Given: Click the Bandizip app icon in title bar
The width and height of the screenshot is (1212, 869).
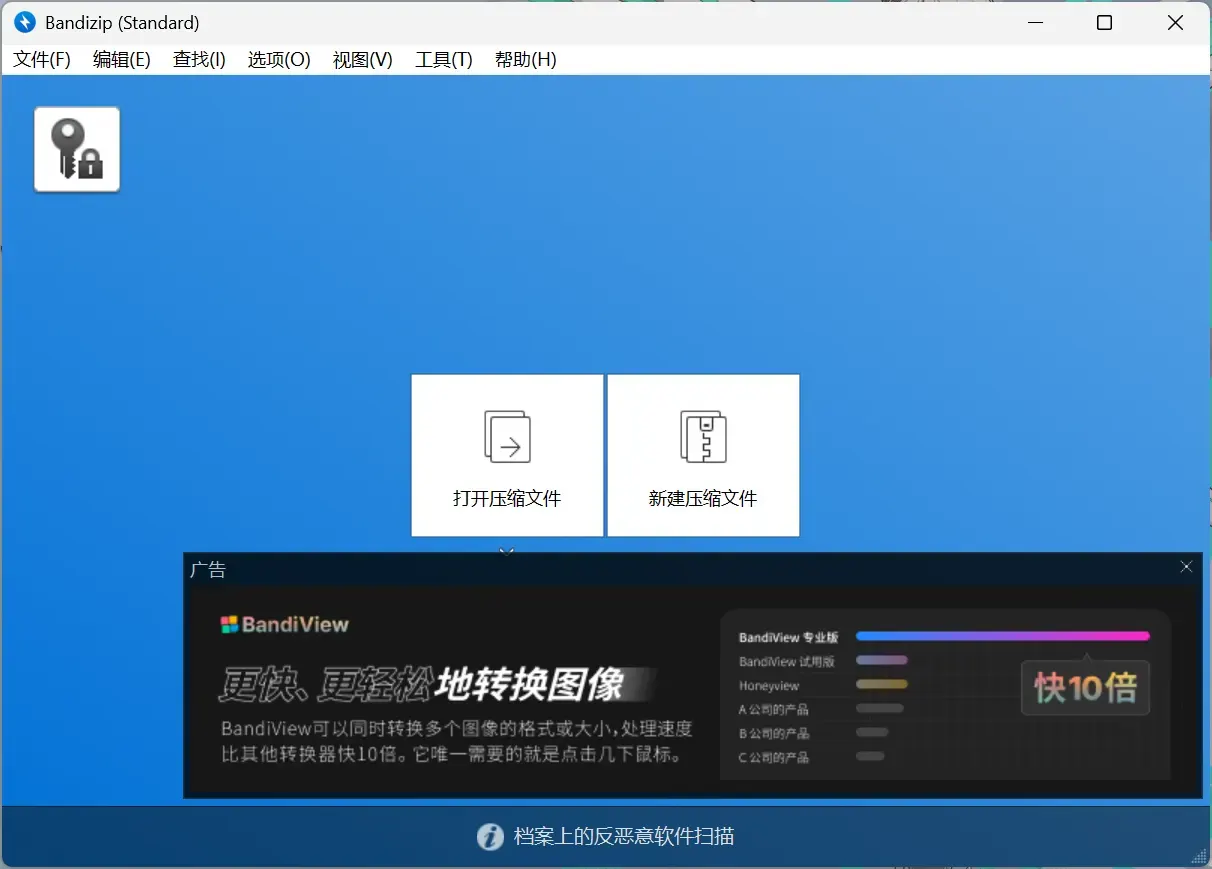Looking at the screenshot, I should coord(25,22).
